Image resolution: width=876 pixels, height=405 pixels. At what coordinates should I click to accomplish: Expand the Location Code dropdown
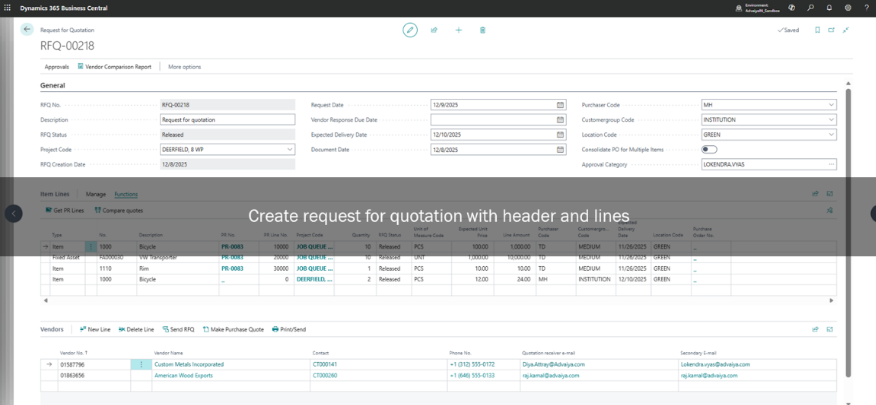[x=831, y=134]
